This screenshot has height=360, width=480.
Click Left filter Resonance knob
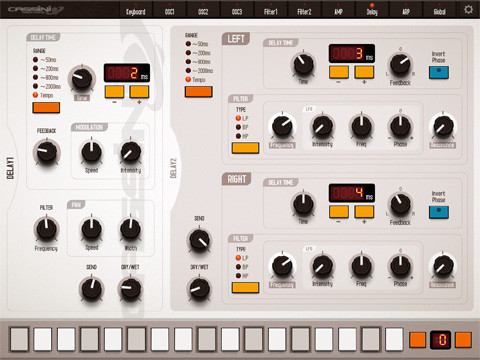(x=443, y=126)
